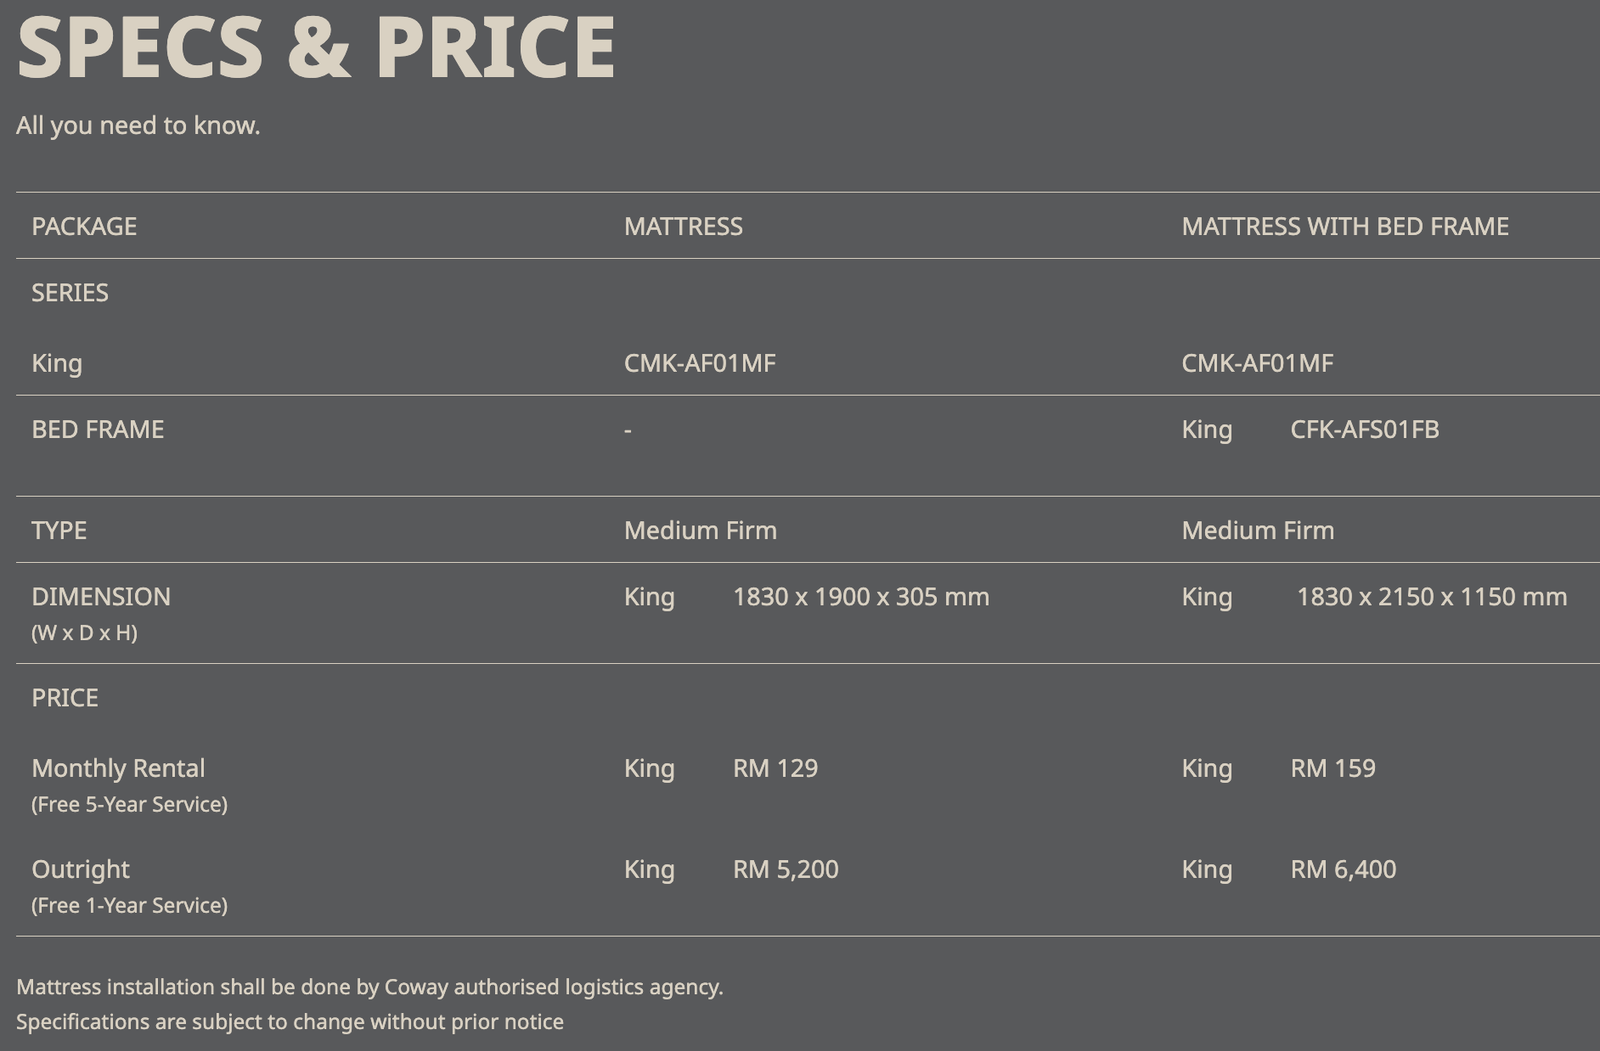Click the Monthly Rental label
Screen dimensions: 1600x1051
coord(118,768)
